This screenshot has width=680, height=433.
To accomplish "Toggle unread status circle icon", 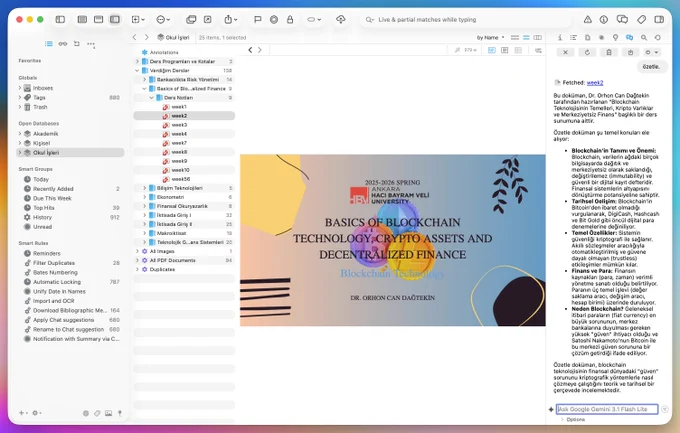I will pyautogui.click(x=274, y=20).
